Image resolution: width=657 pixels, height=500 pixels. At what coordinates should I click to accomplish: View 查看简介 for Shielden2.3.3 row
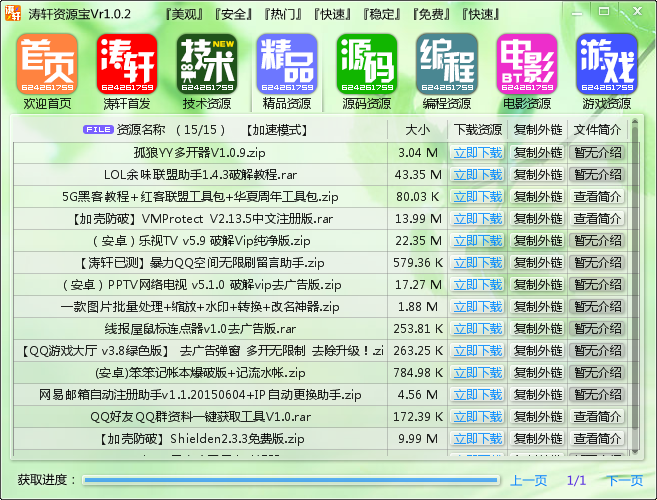(x=597, y=438)
